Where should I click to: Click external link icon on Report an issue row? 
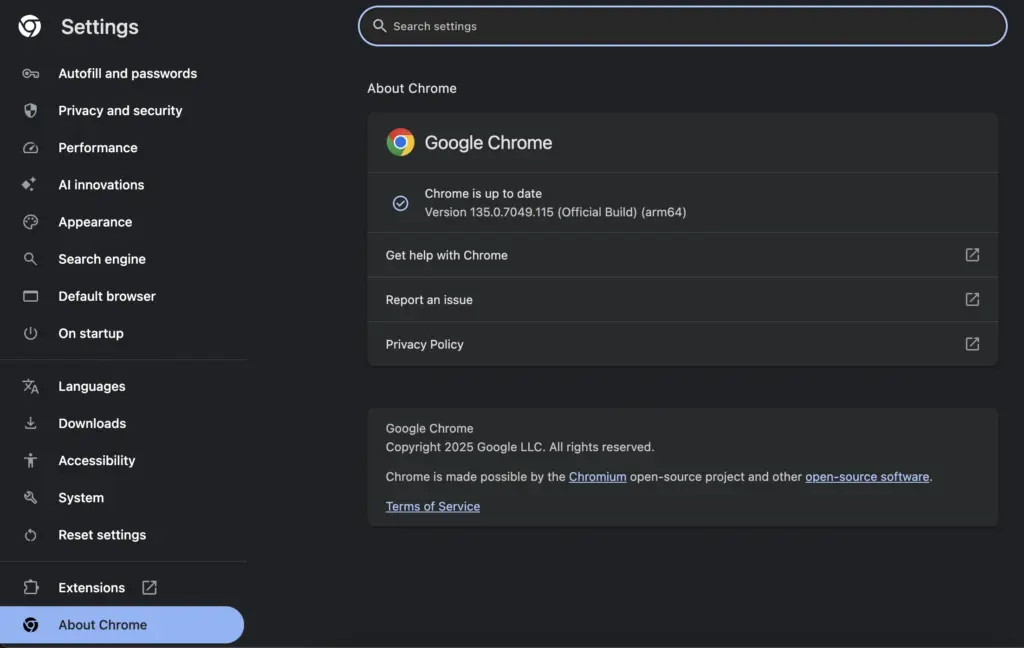pos(972,299)
